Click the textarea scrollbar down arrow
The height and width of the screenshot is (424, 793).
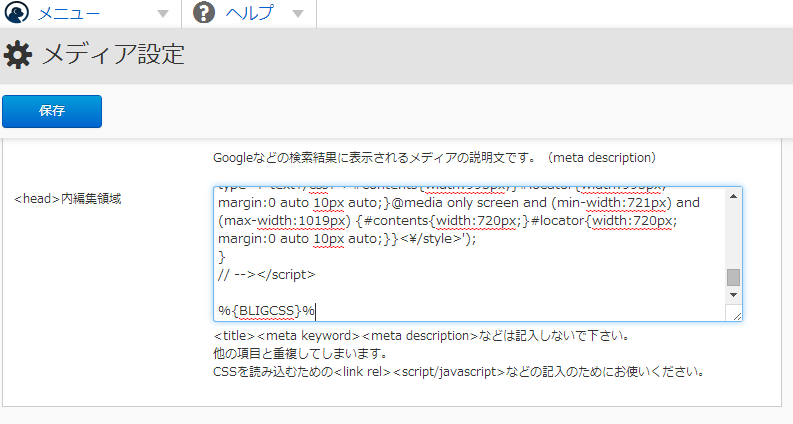(x=733, y=295)
